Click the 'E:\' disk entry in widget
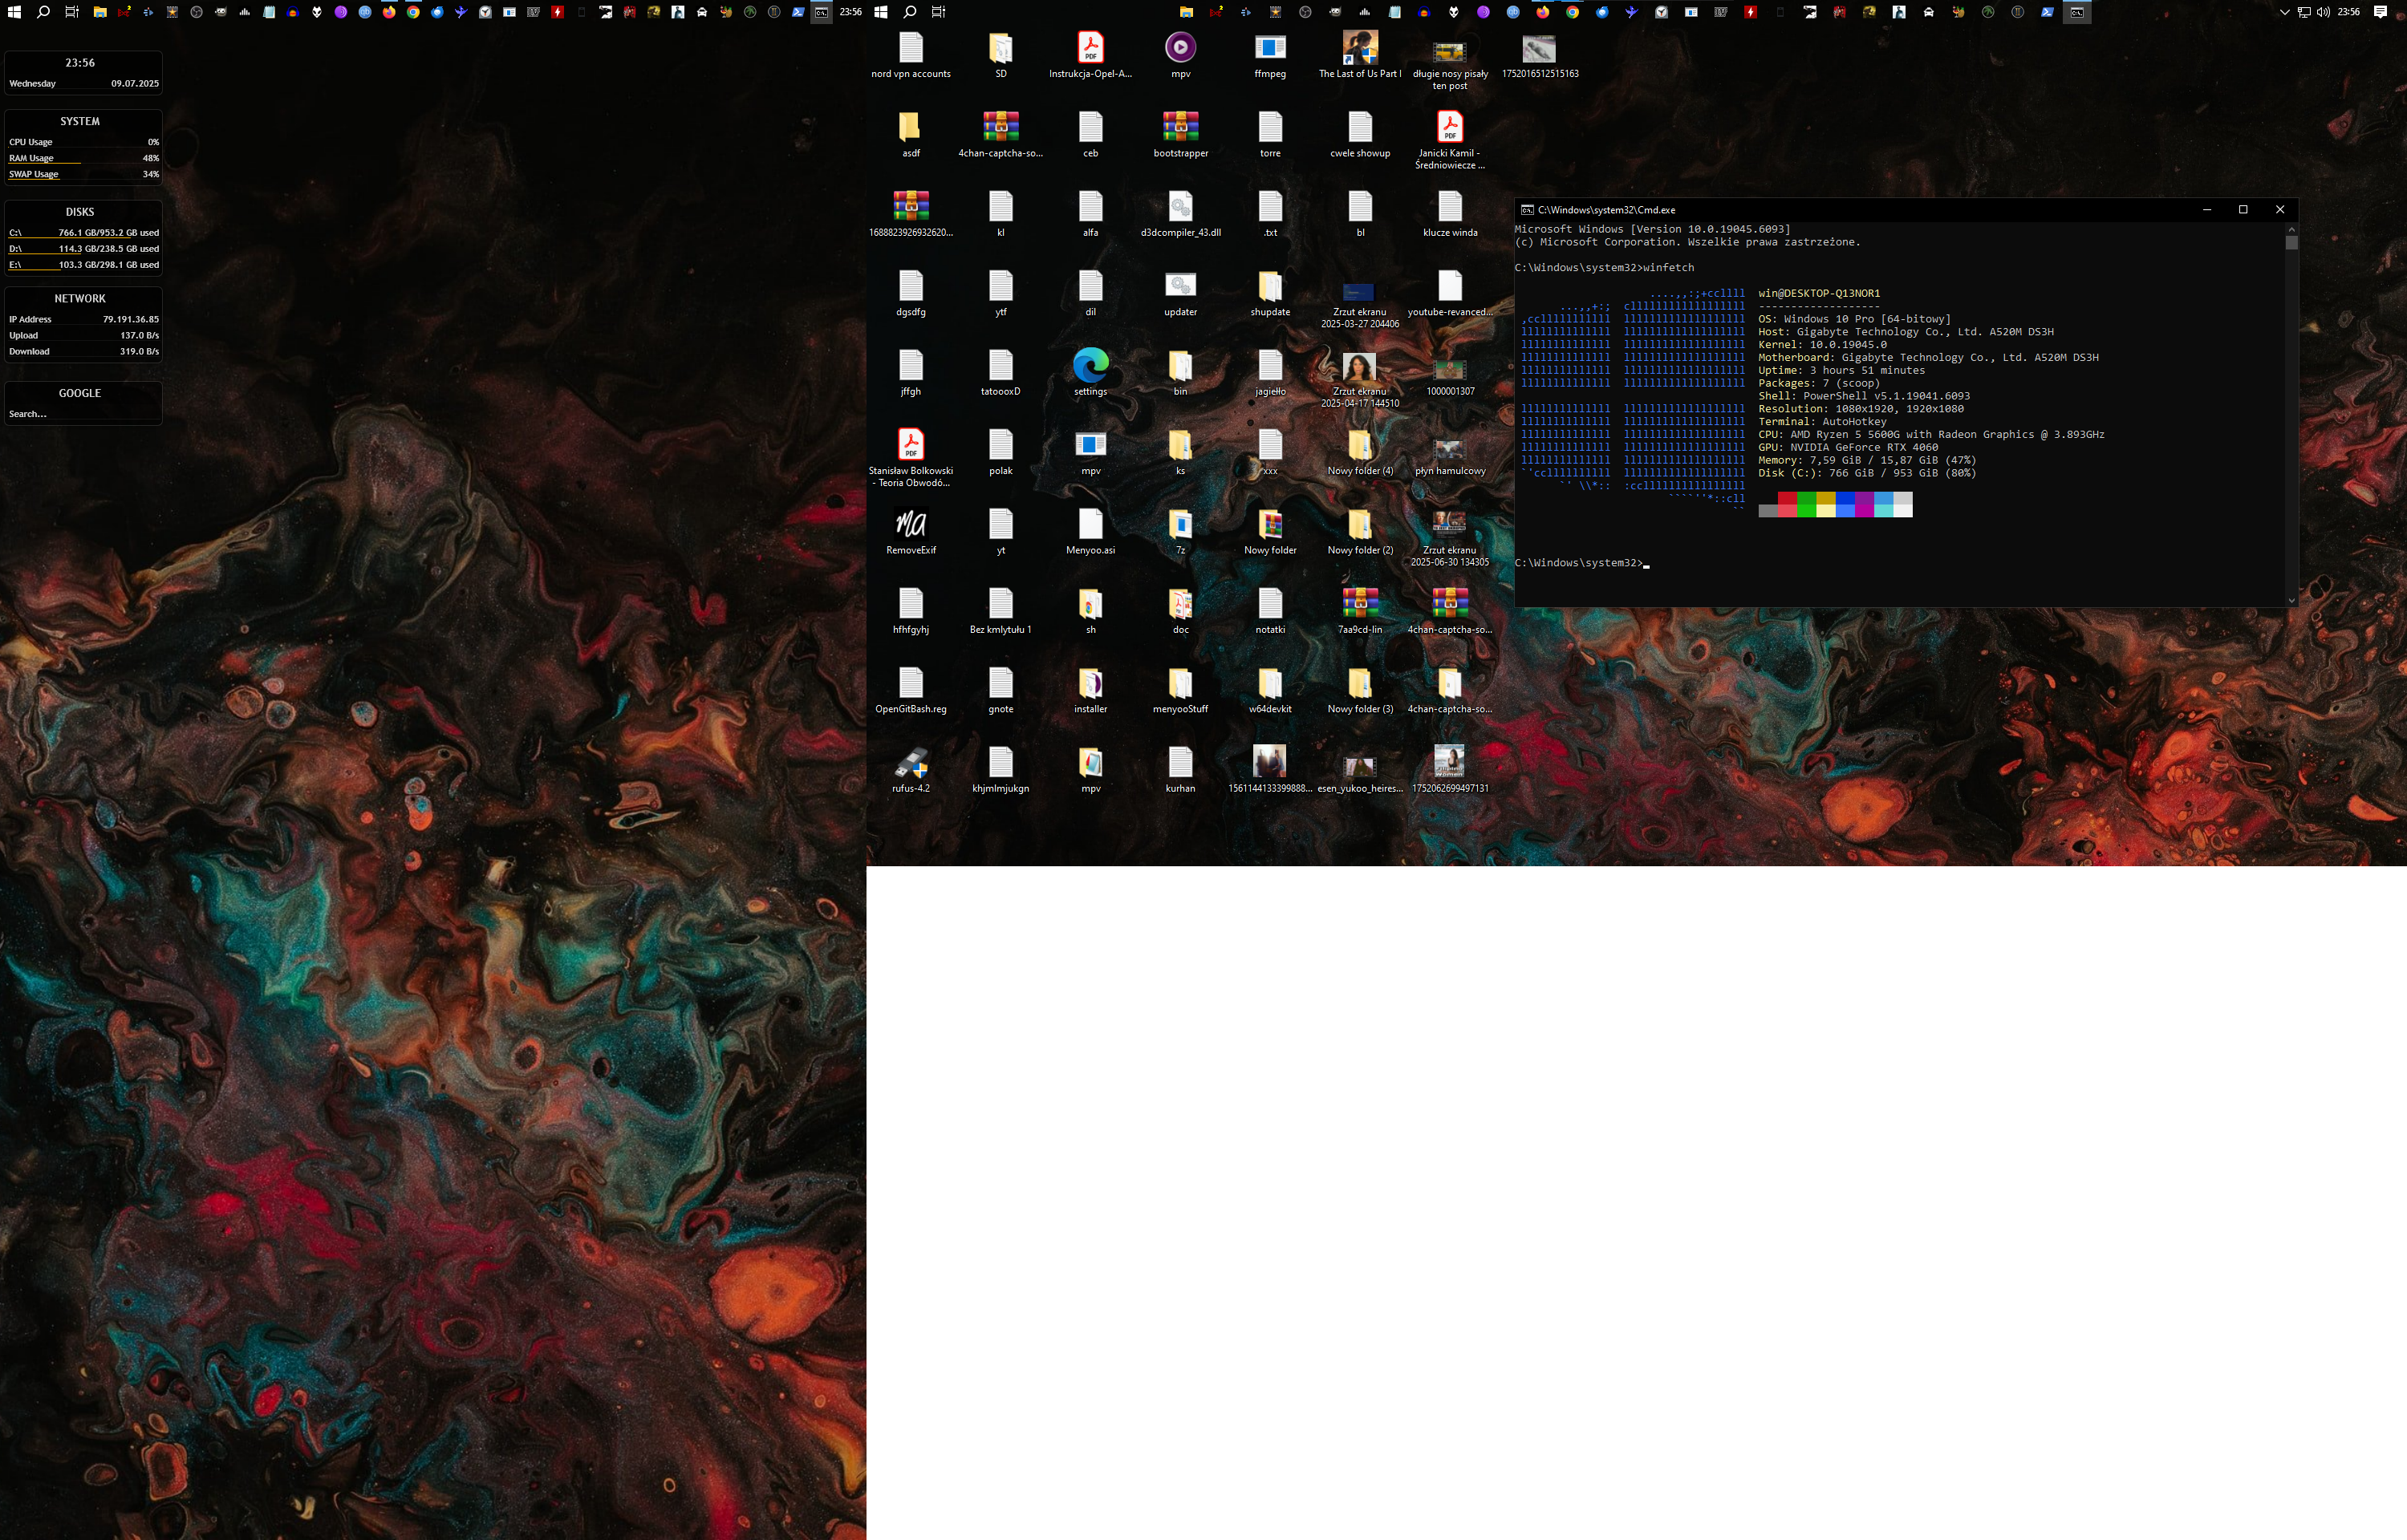Screen dimensions: 2407x1540 [x=83, y=265]
